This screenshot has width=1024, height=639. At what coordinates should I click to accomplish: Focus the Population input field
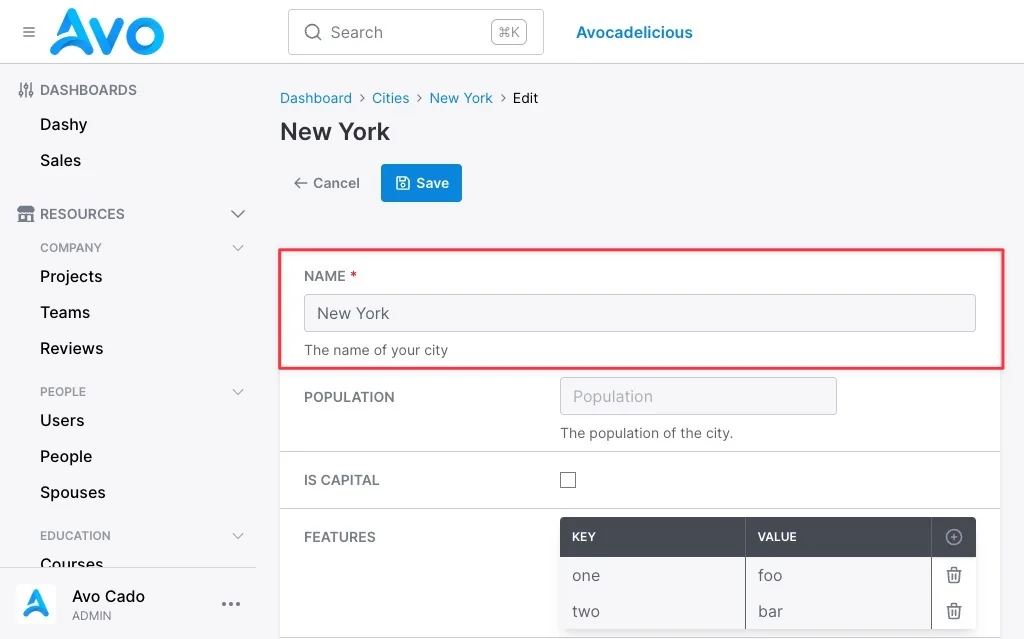pyautogui.click(x=698, y=396)
